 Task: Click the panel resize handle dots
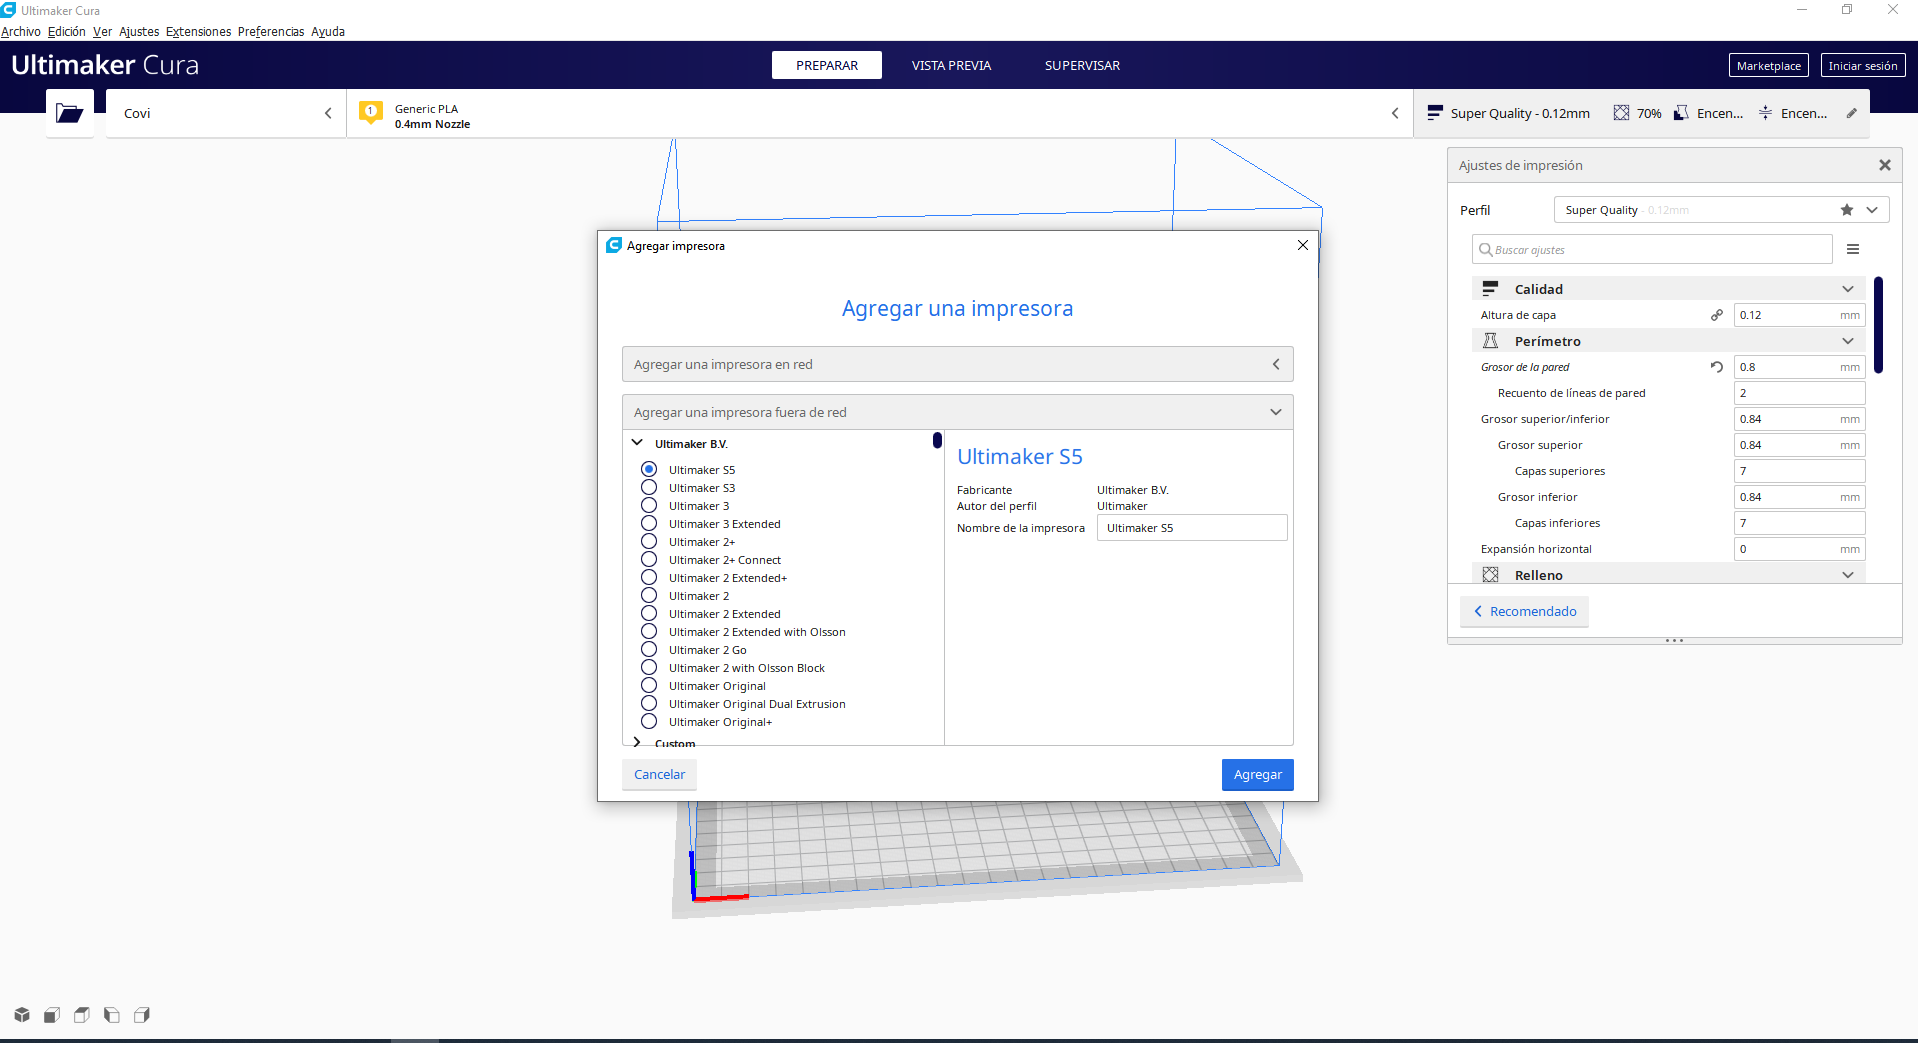tap(1675, 640)
